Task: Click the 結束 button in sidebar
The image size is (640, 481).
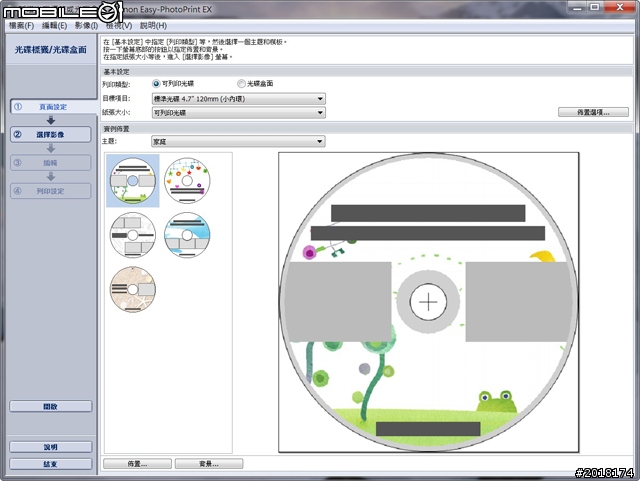Action: (x=51, y=464)
